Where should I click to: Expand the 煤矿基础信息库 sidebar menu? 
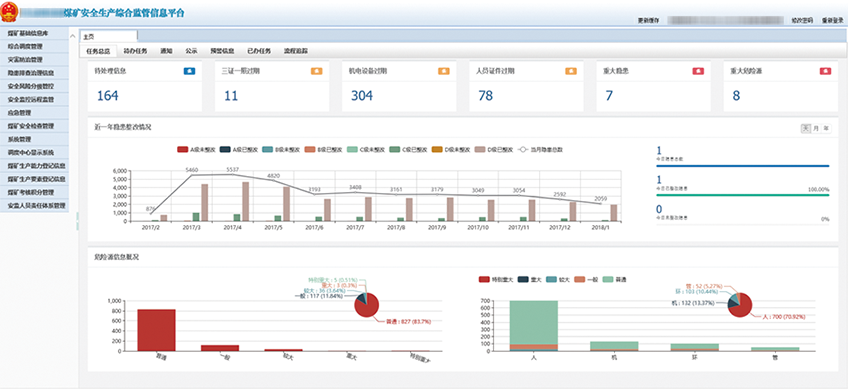(35, 34)
